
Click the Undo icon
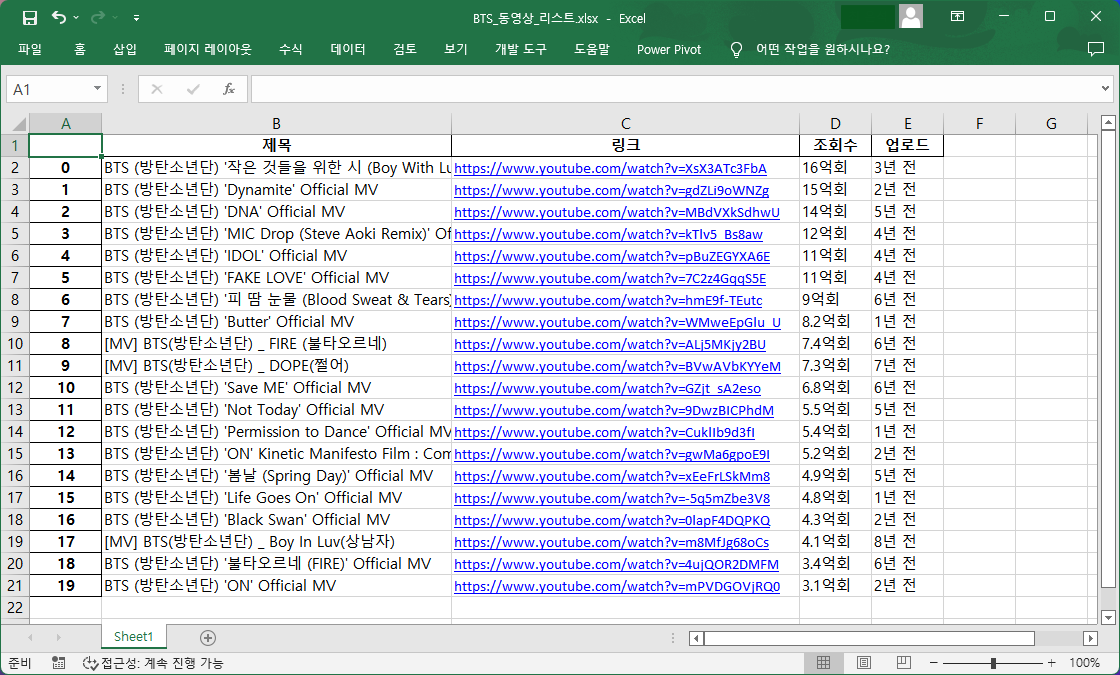point(57,17)
